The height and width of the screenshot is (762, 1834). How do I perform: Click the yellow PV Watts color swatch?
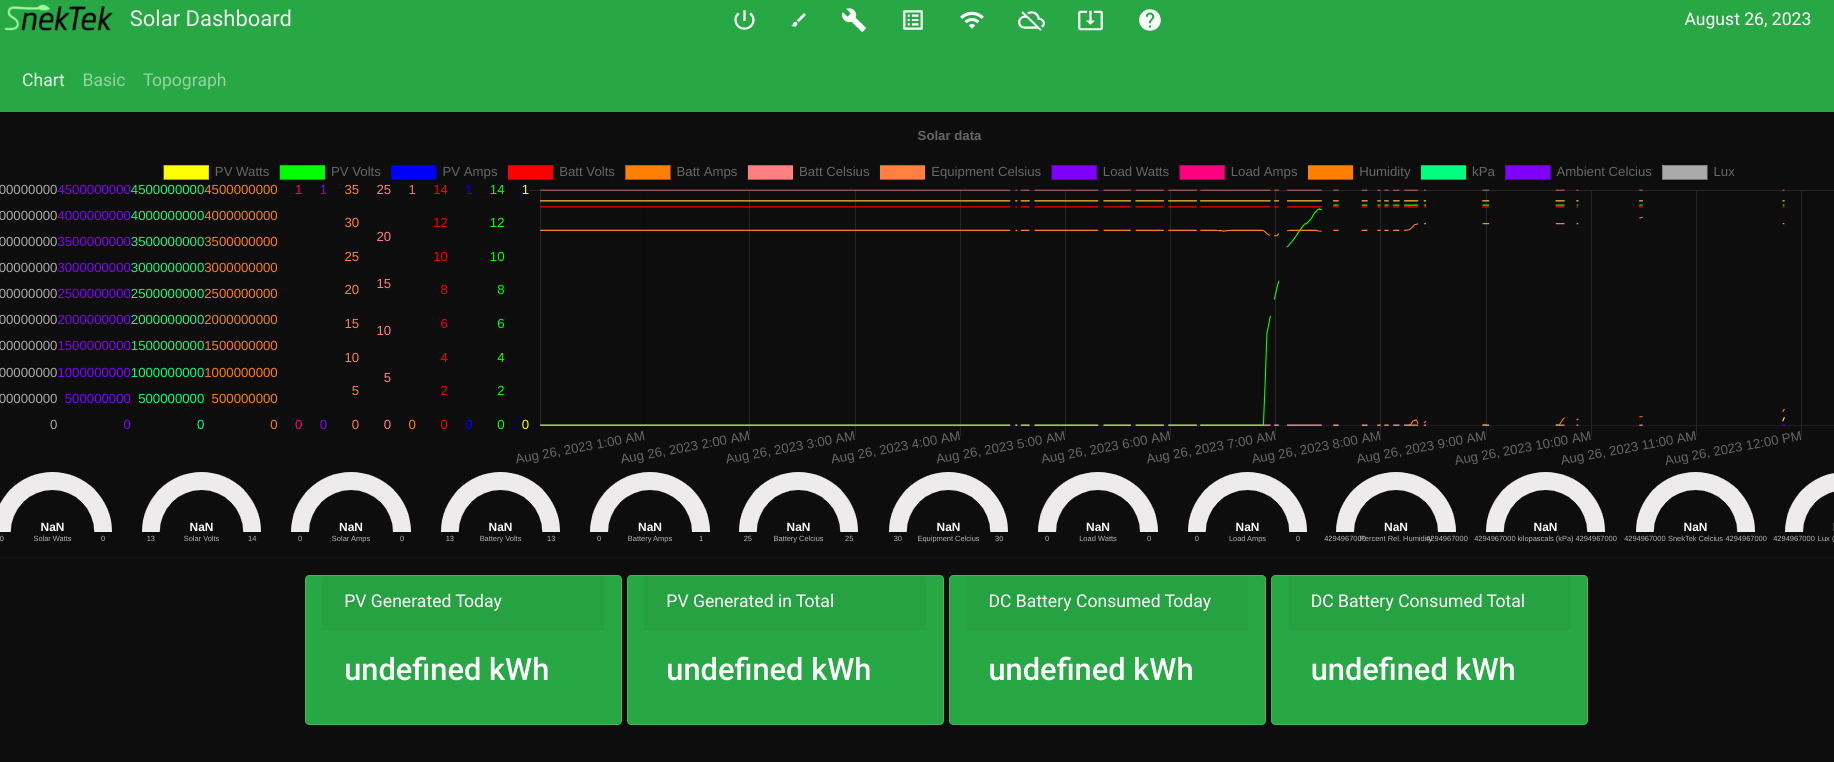[186, 172]
